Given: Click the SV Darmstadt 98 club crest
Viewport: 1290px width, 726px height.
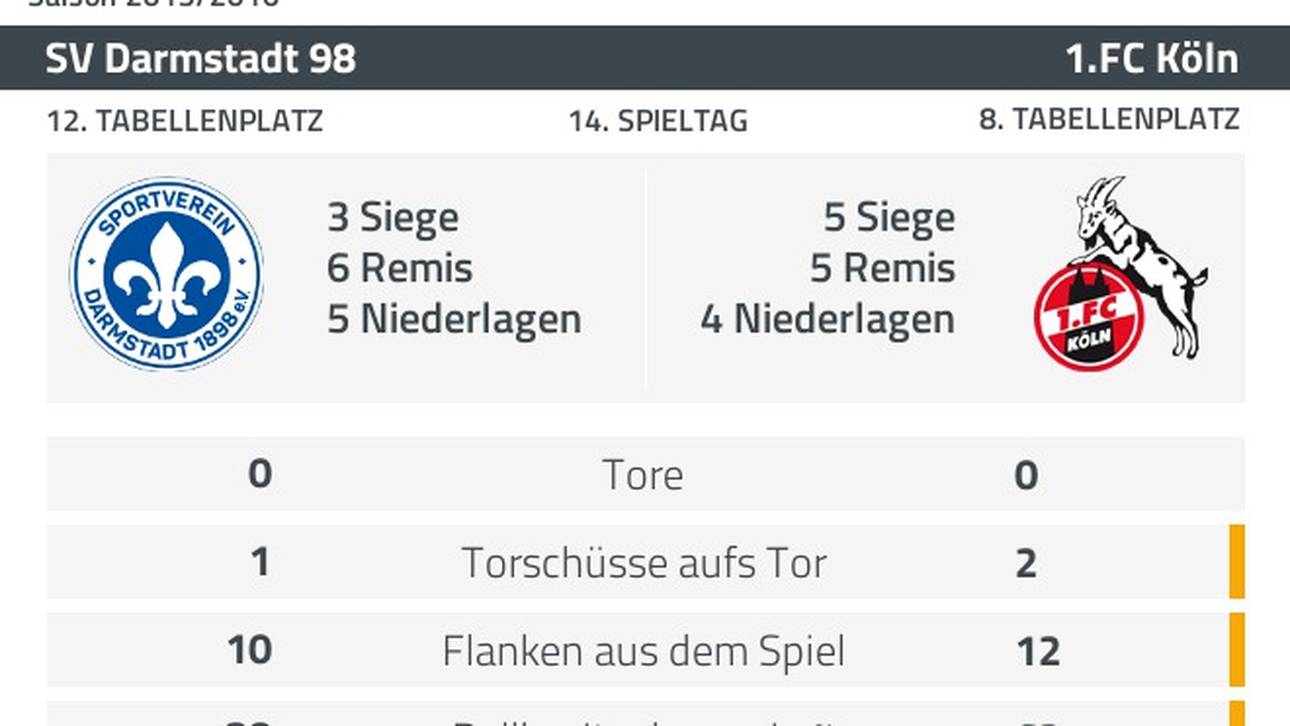Looking at the screenshot, I should (x=167, y=274).
